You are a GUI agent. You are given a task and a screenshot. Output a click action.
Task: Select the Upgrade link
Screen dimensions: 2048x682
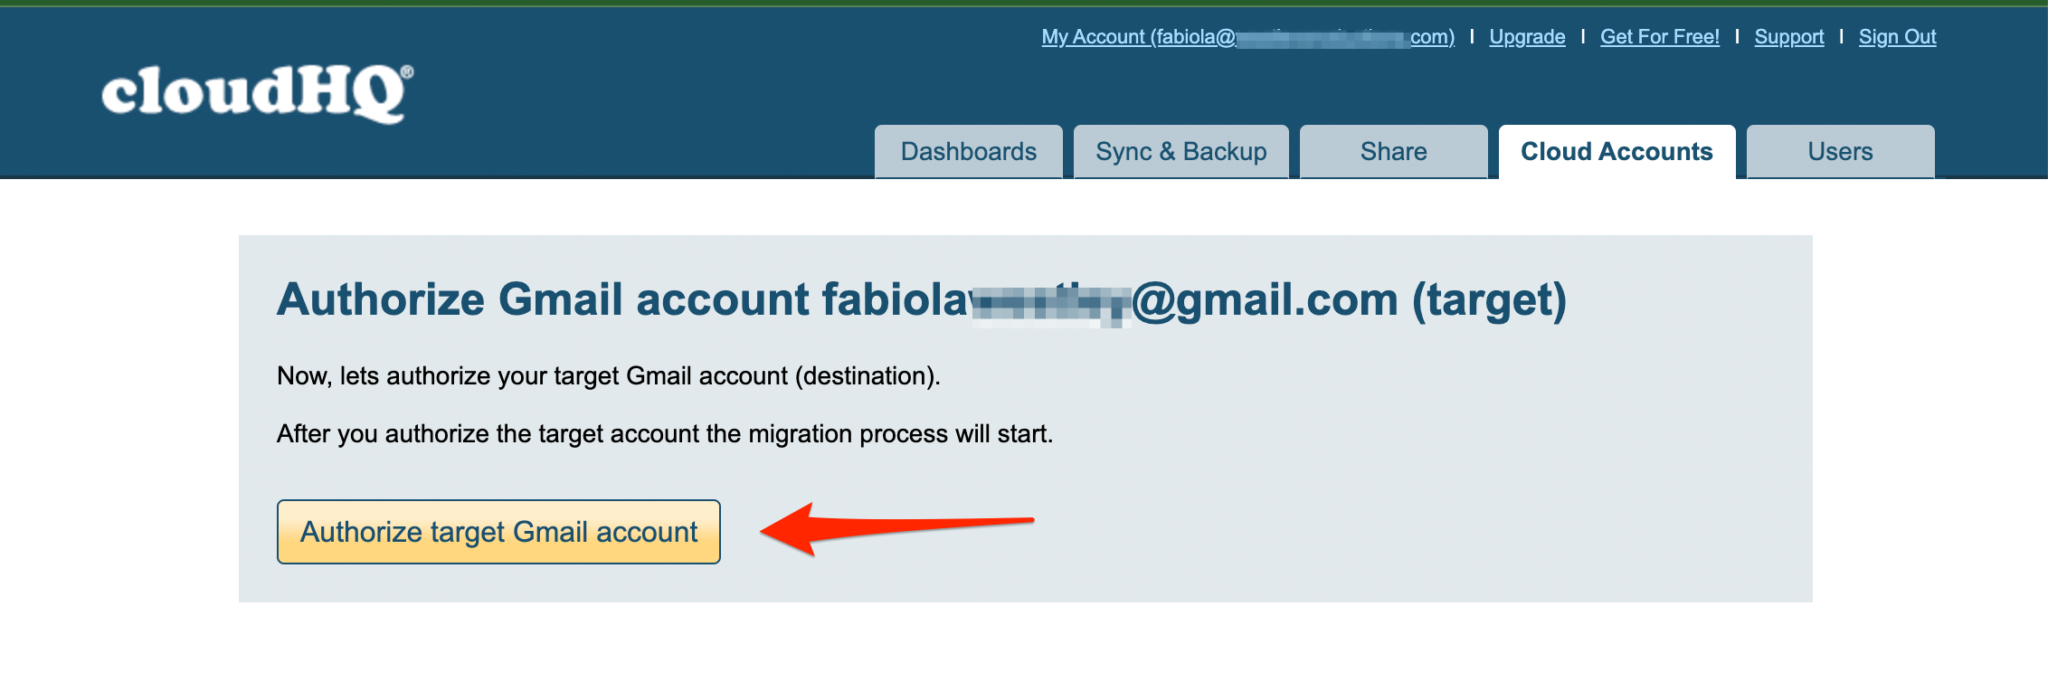coord(1525,36)
